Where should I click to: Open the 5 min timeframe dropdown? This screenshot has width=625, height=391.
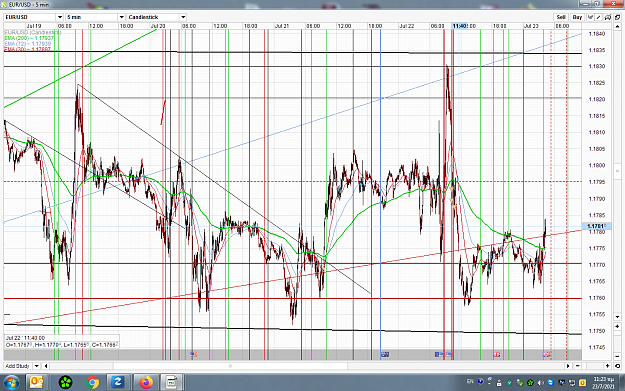(x=122, y=17)
